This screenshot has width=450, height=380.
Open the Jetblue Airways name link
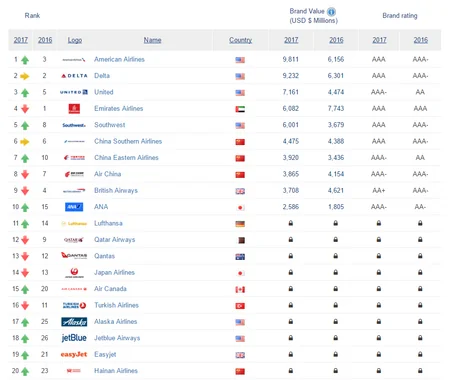[117, 338]
